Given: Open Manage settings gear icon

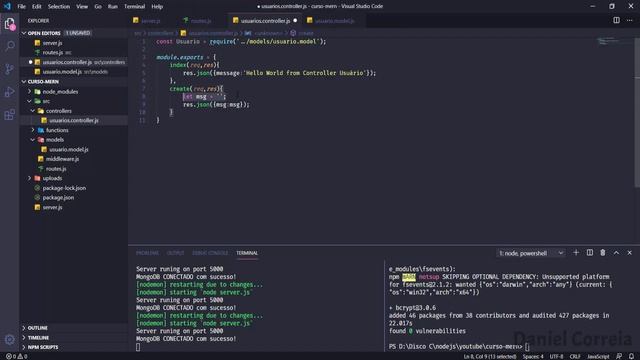Looking at the screenshot, I should tap(10, 339).
